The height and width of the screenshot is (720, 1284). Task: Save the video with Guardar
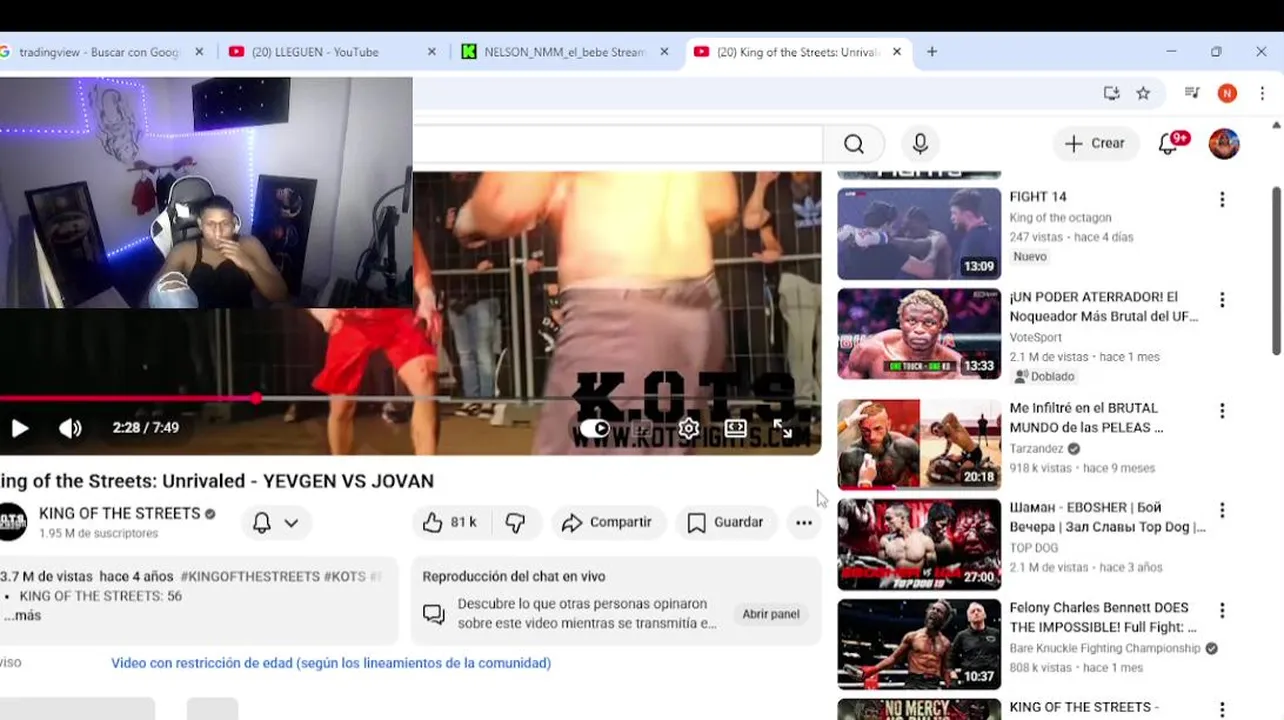click(x=726, y=522)
